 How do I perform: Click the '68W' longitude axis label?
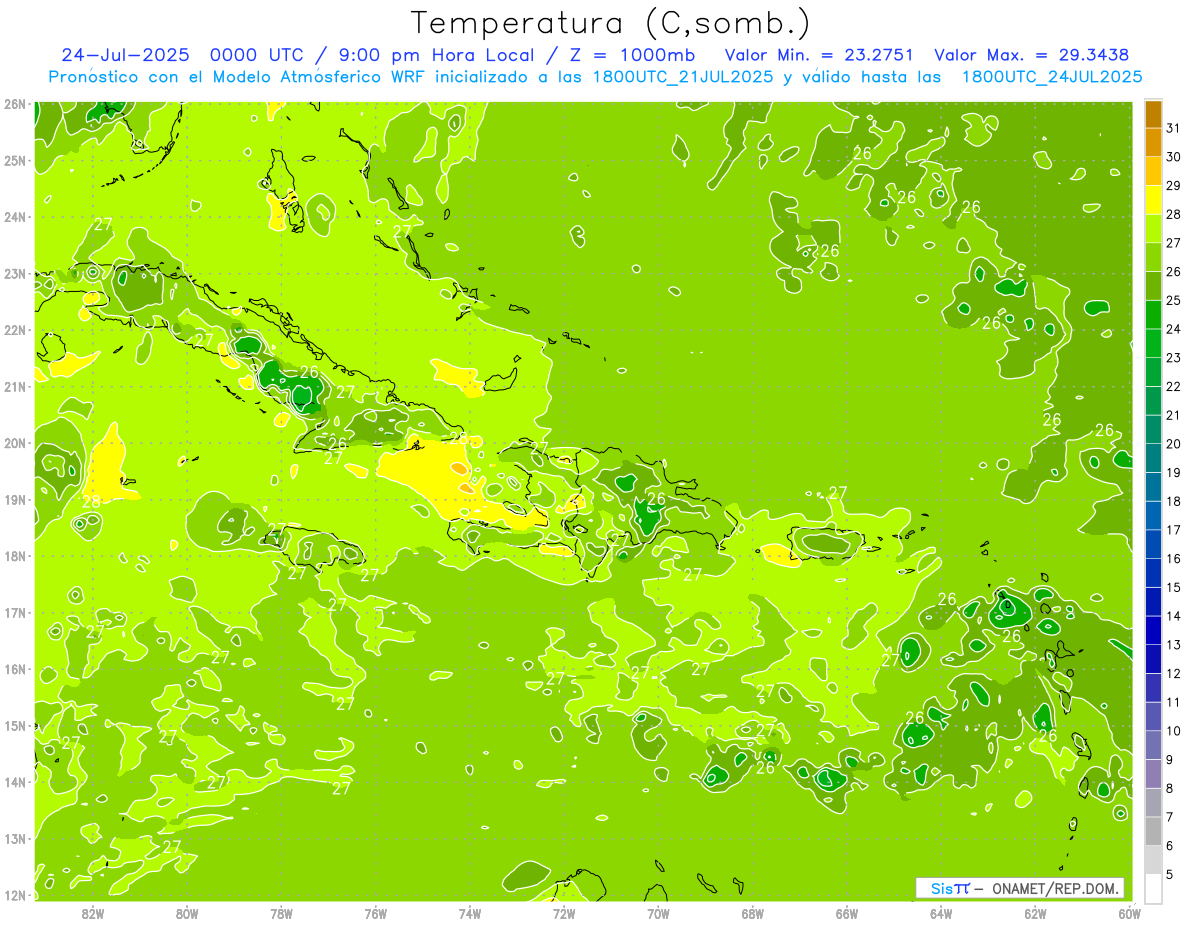(752, 913)
